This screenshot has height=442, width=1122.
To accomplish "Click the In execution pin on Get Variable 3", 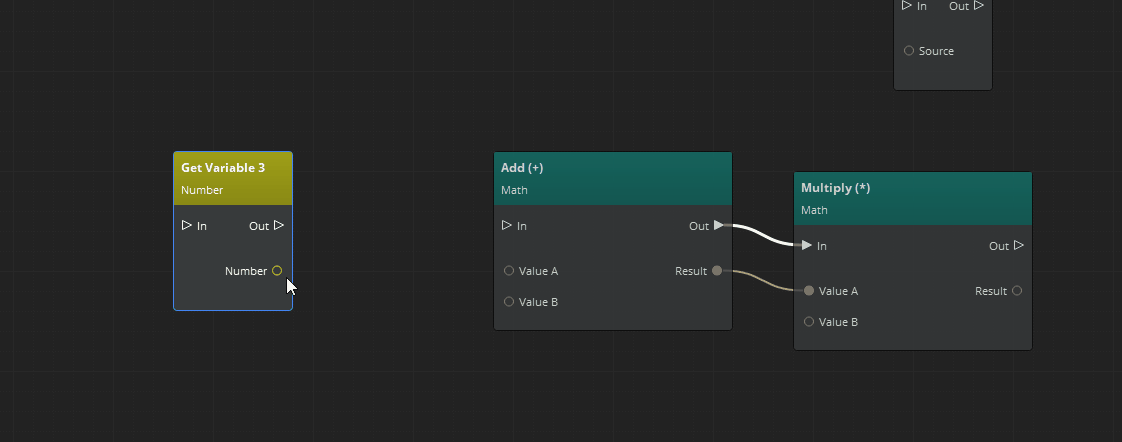I will click(187, 225).
